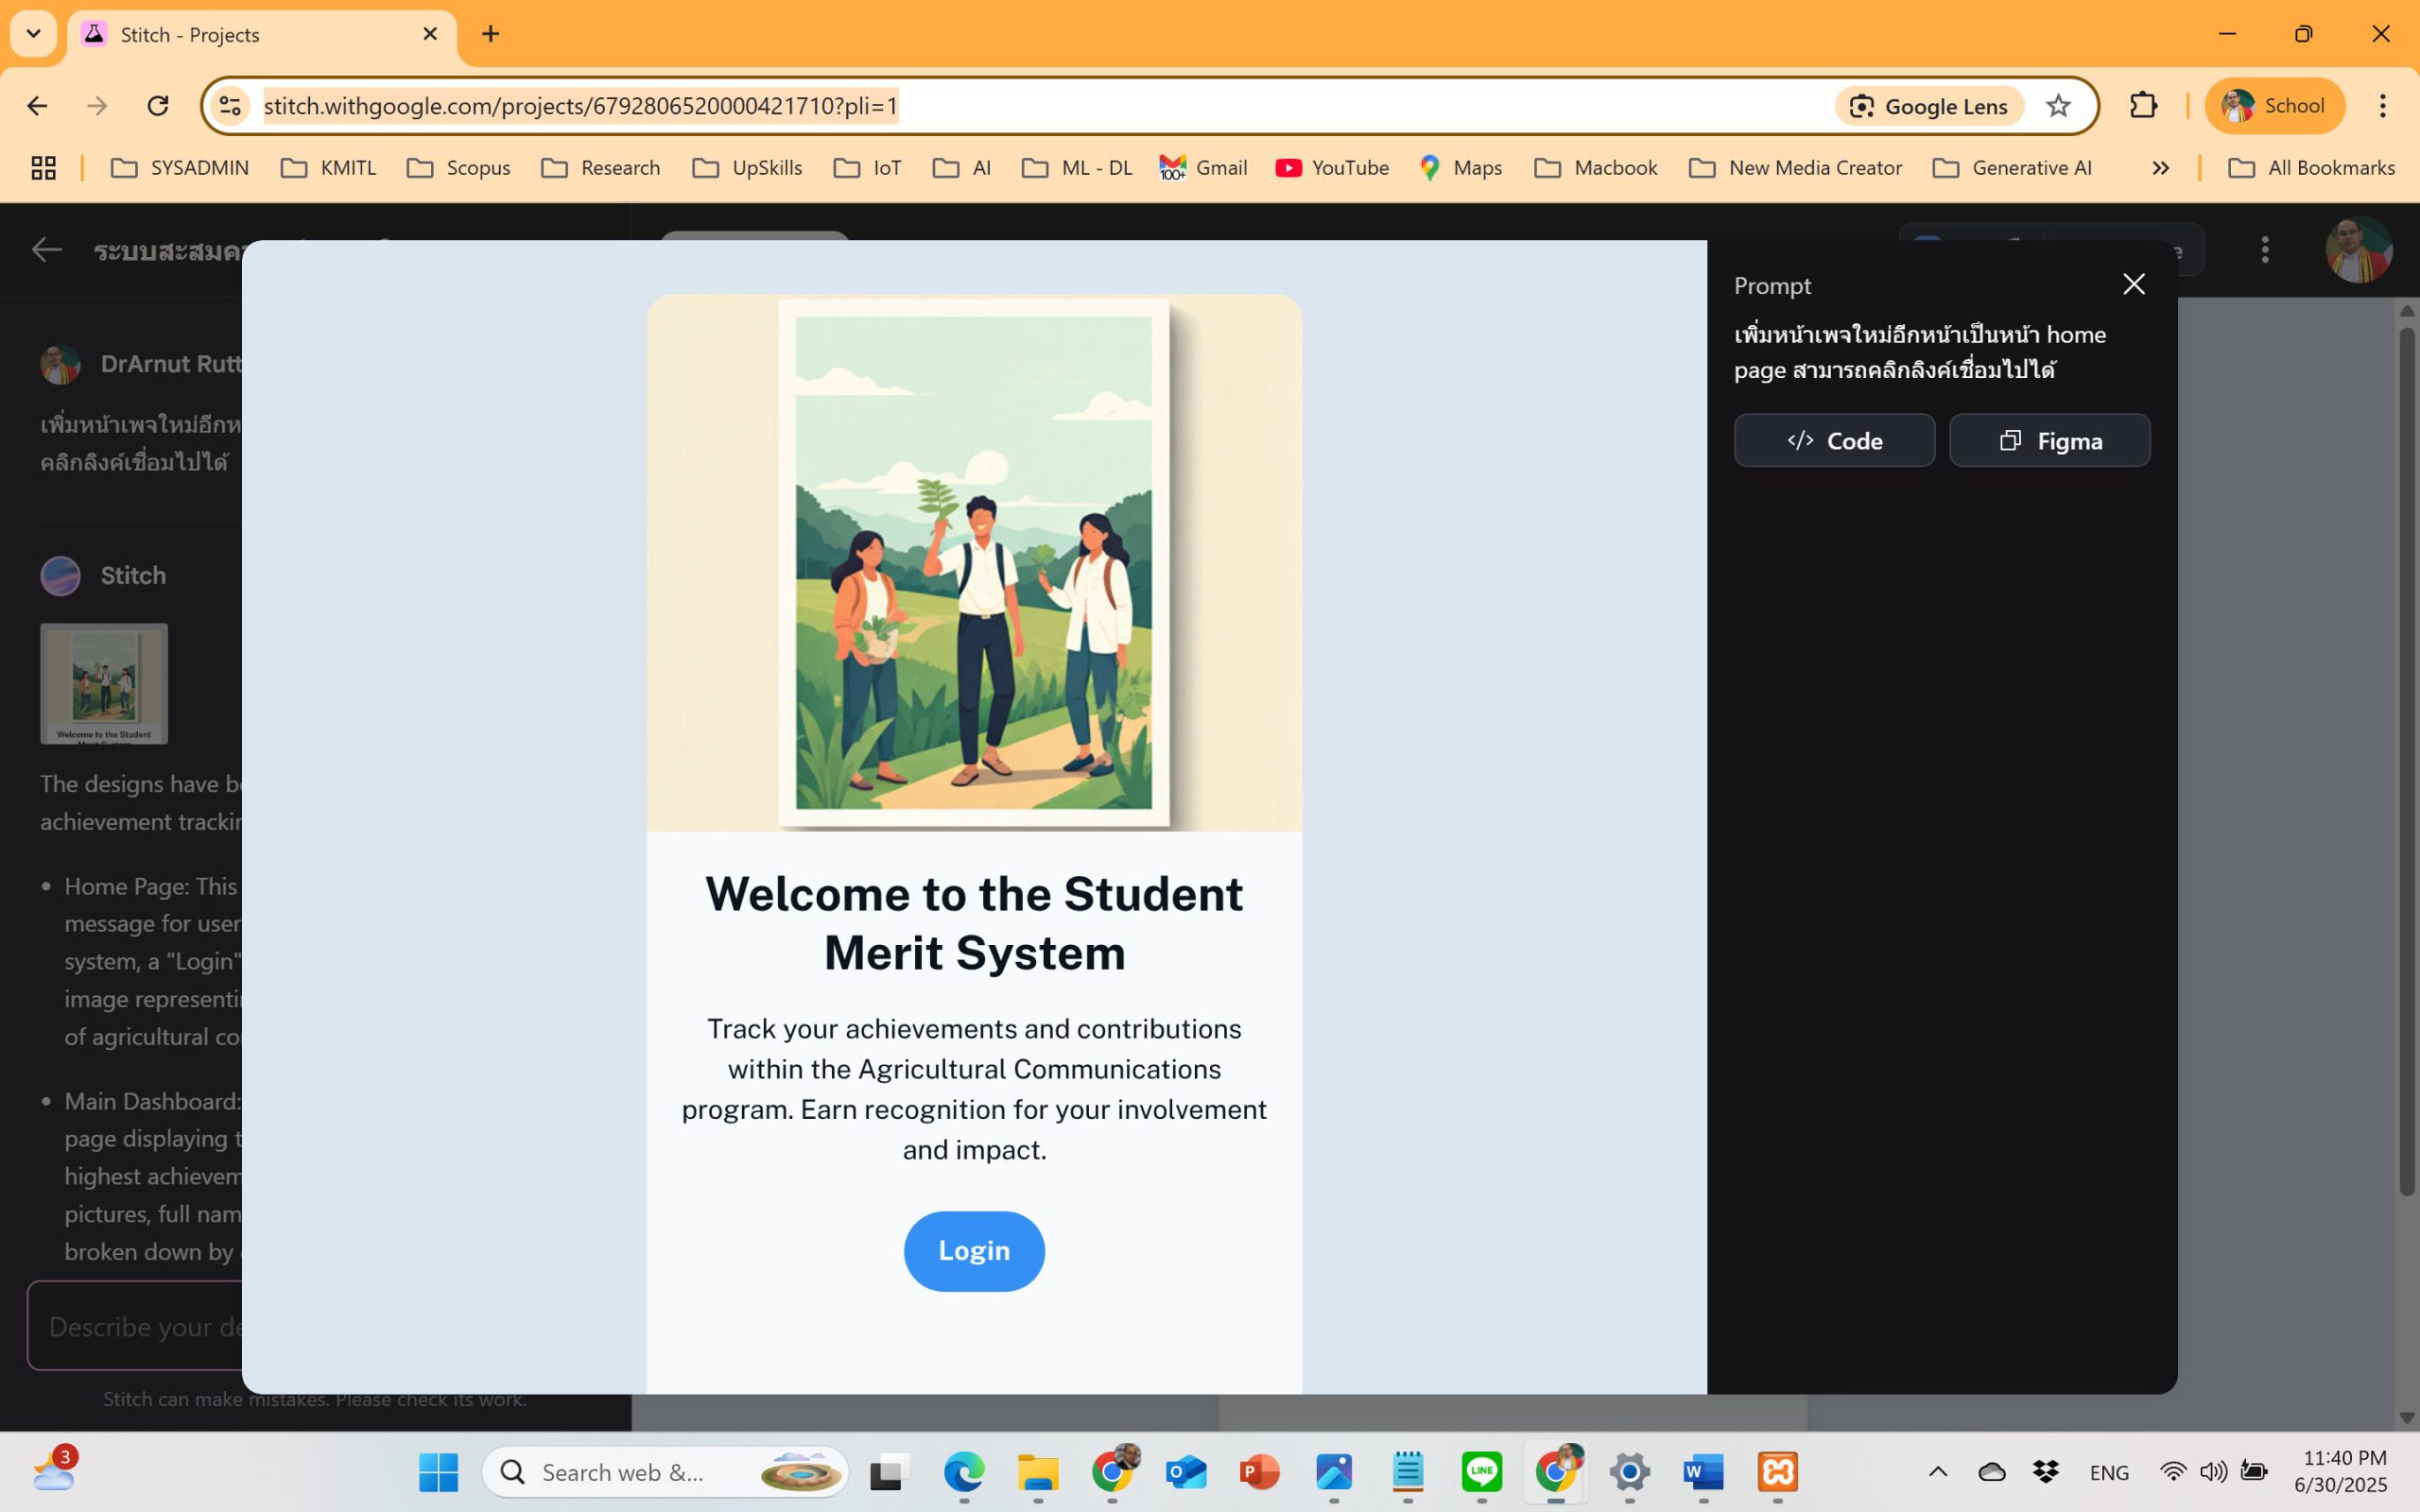
Task: Open the Gmail bookmark
Action: [1203, 168]
